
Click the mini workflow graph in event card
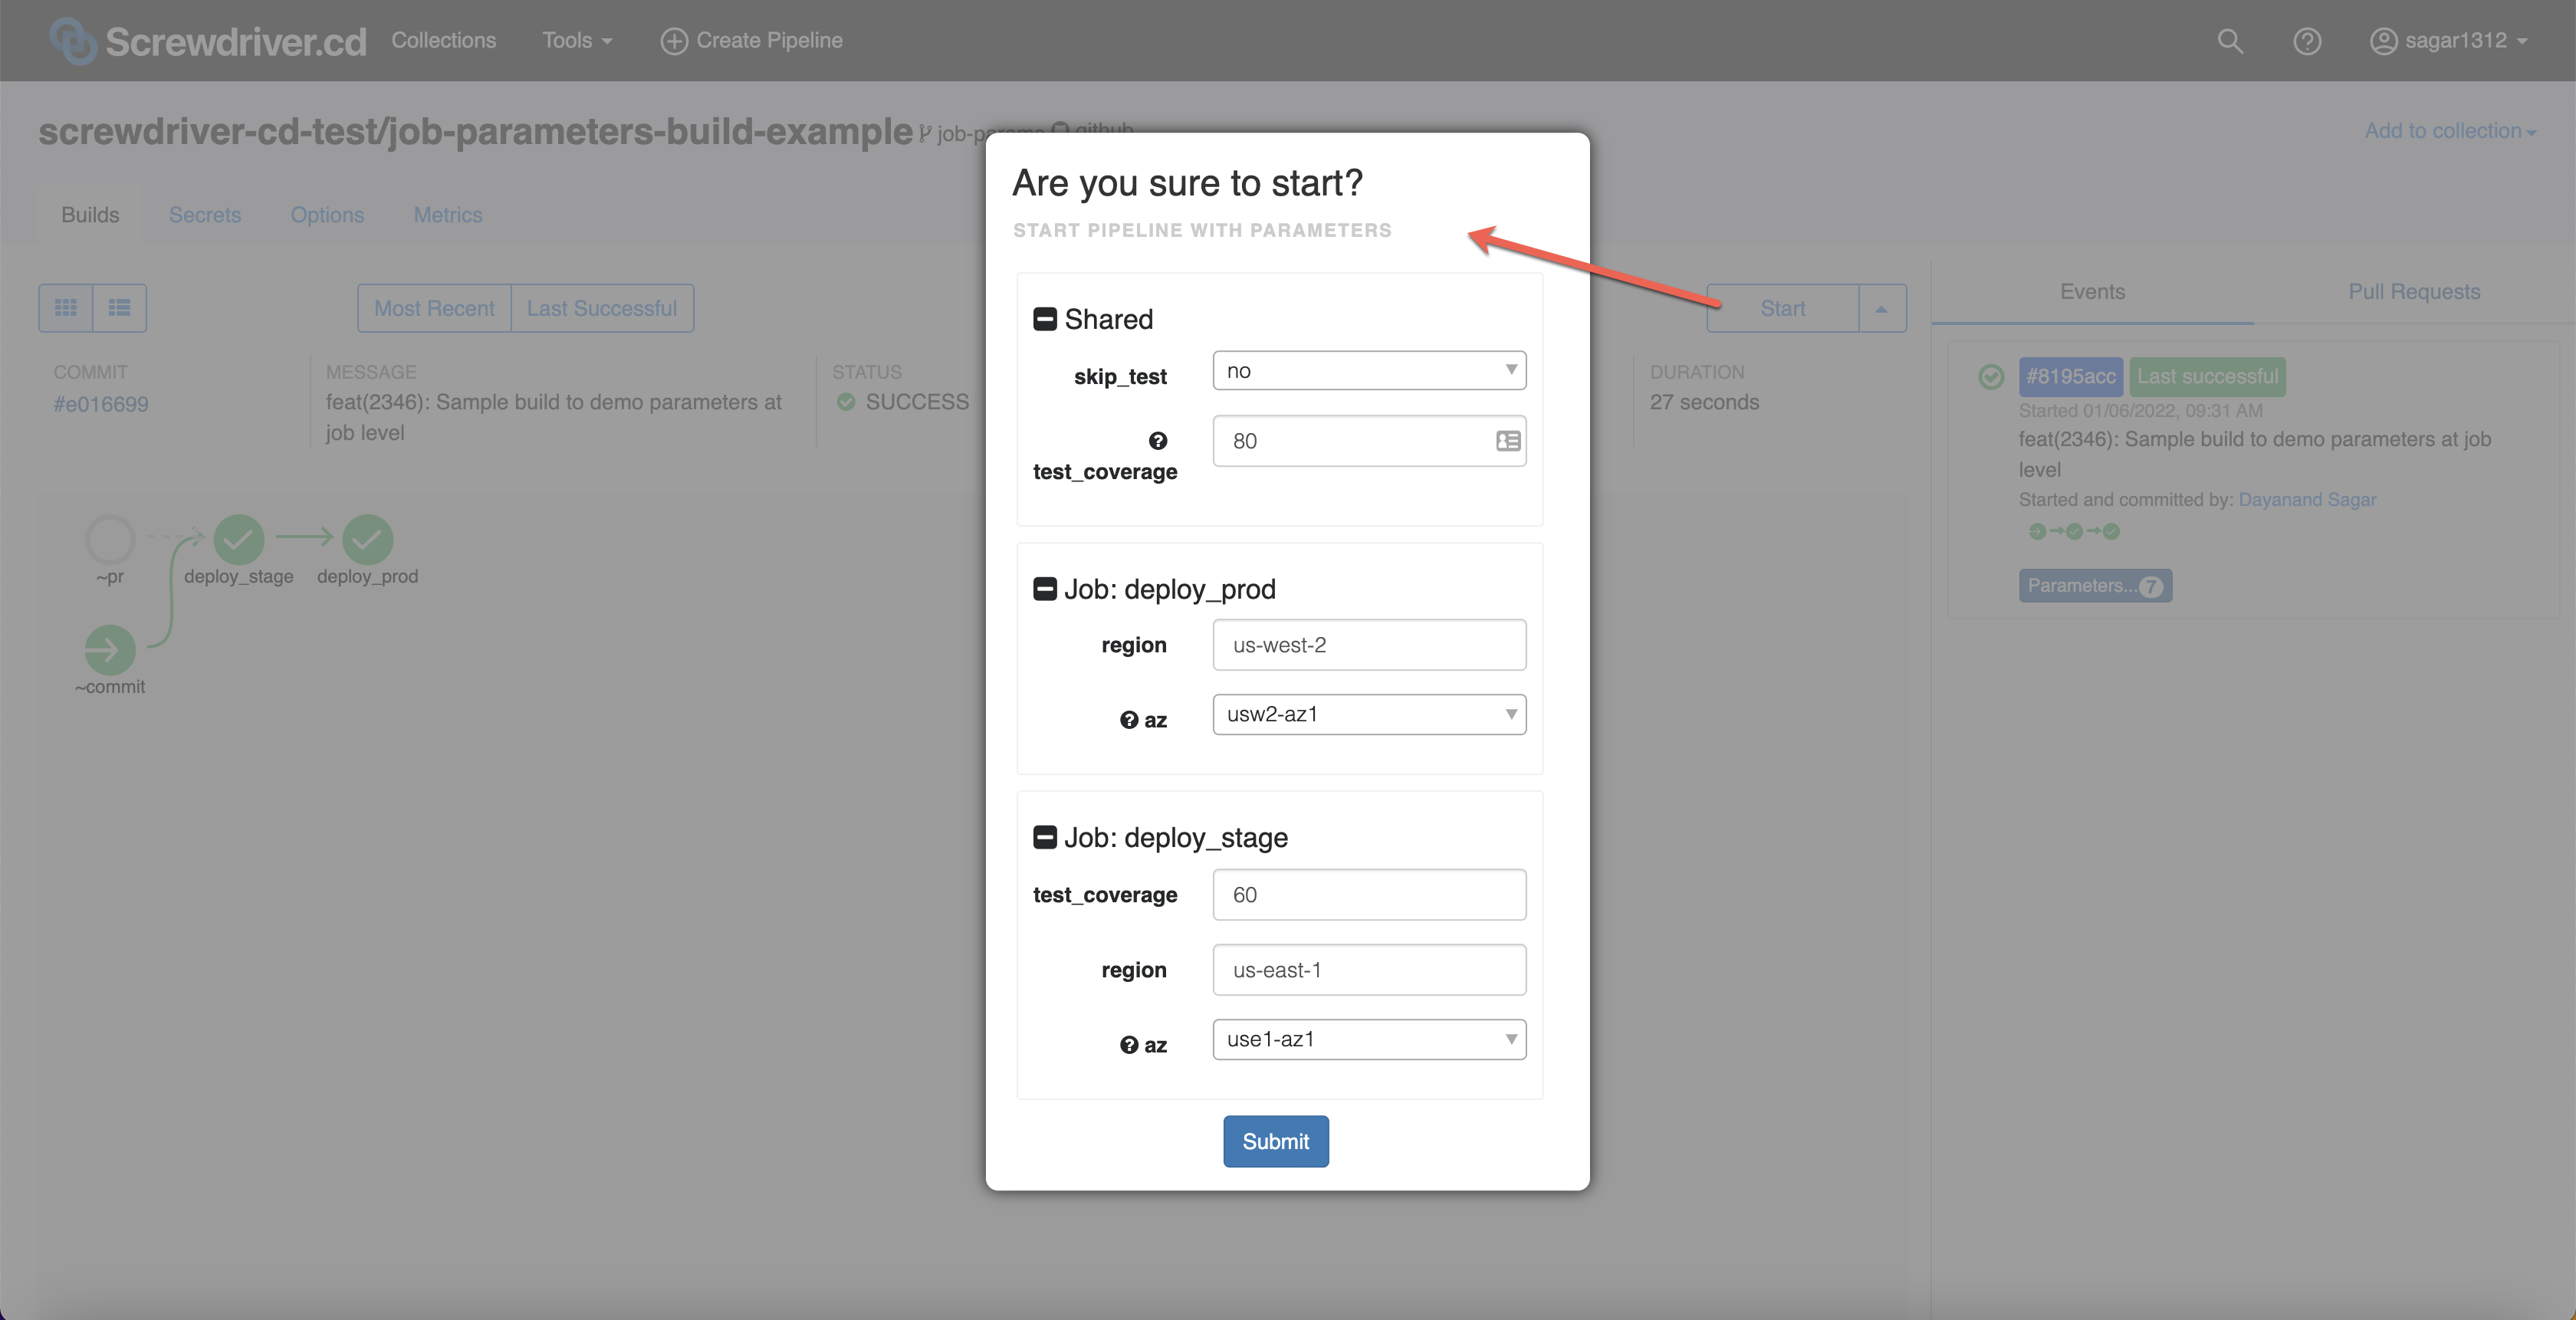[2074, 532]
